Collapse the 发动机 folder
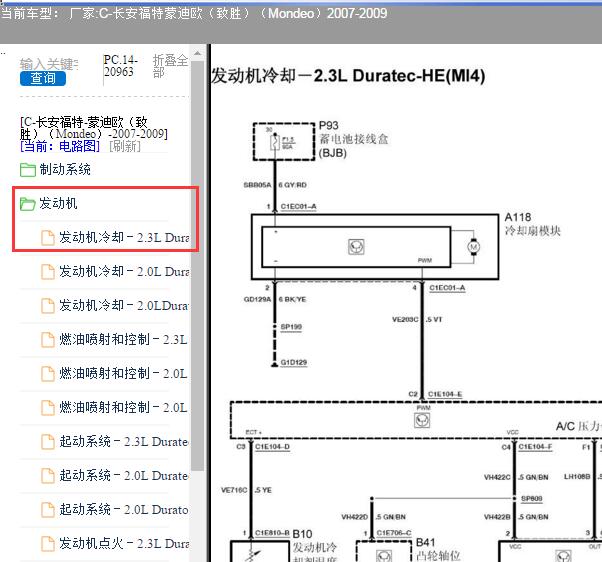 pos(58,203)
